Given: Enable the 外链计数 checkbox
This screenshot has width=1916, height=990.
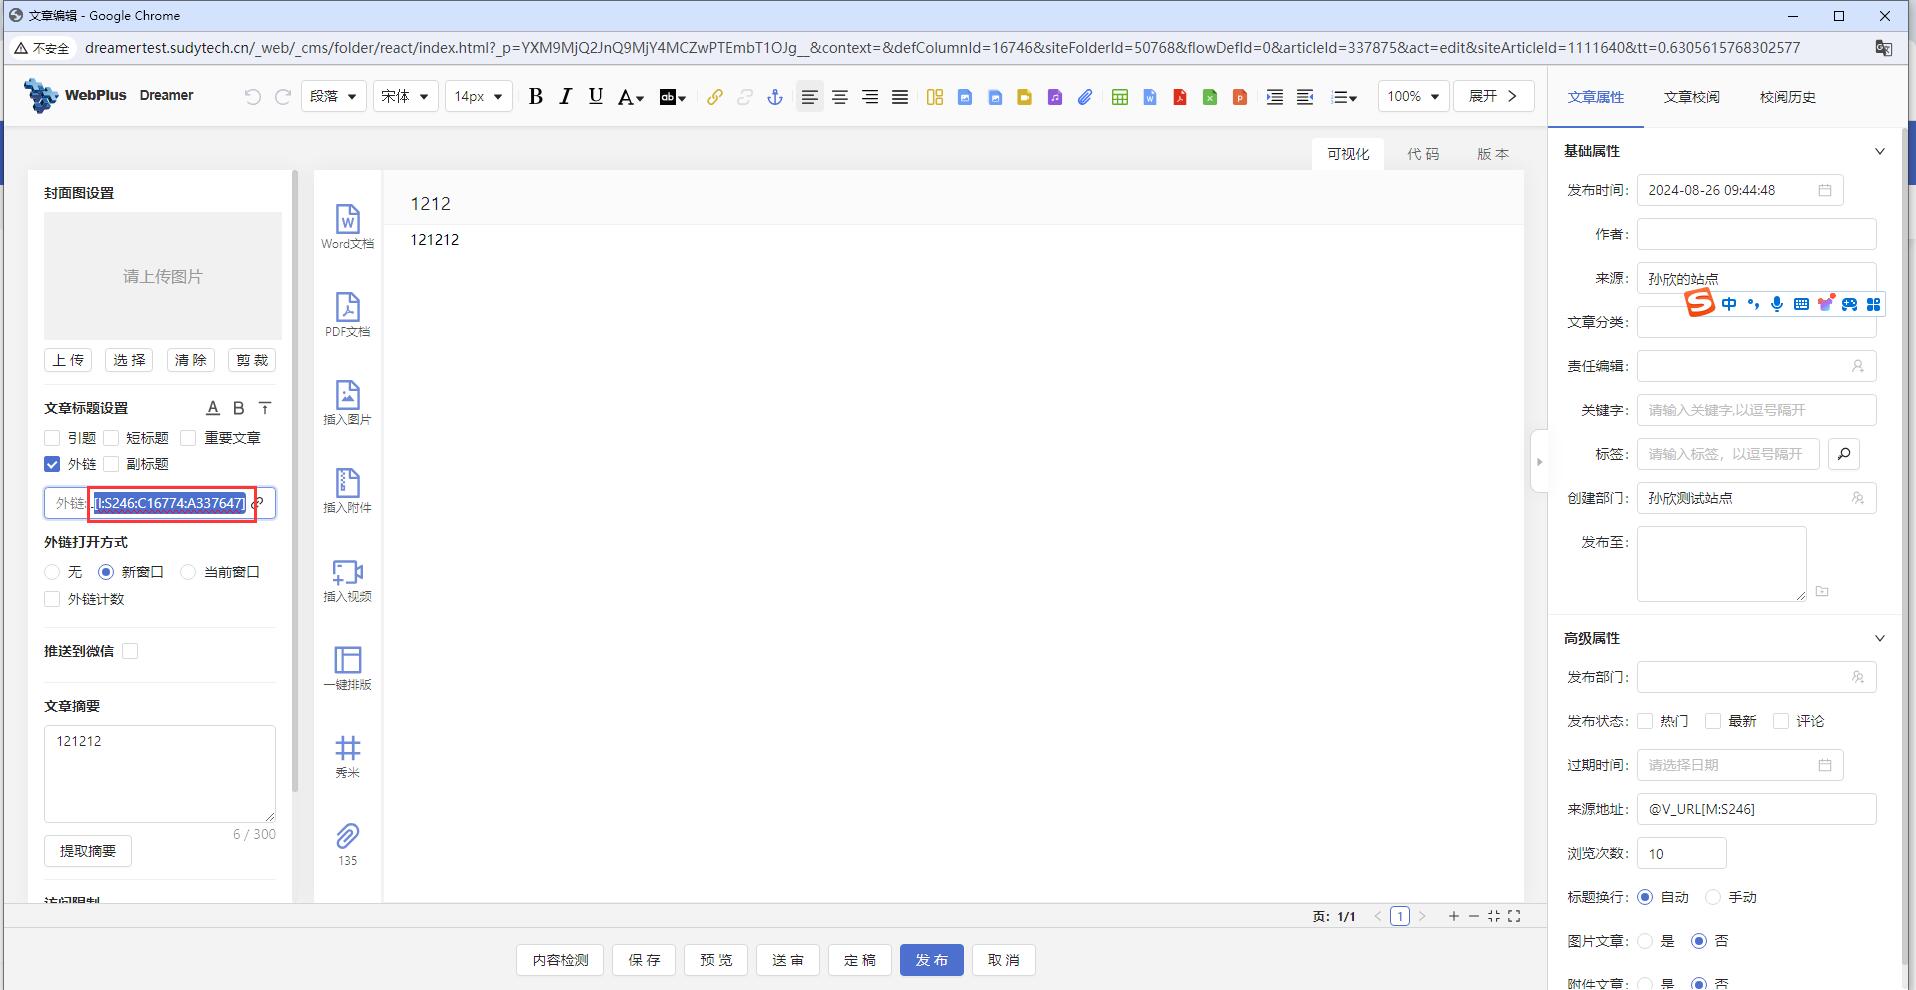Looking at the screenshot, I should tap(52, 599).
